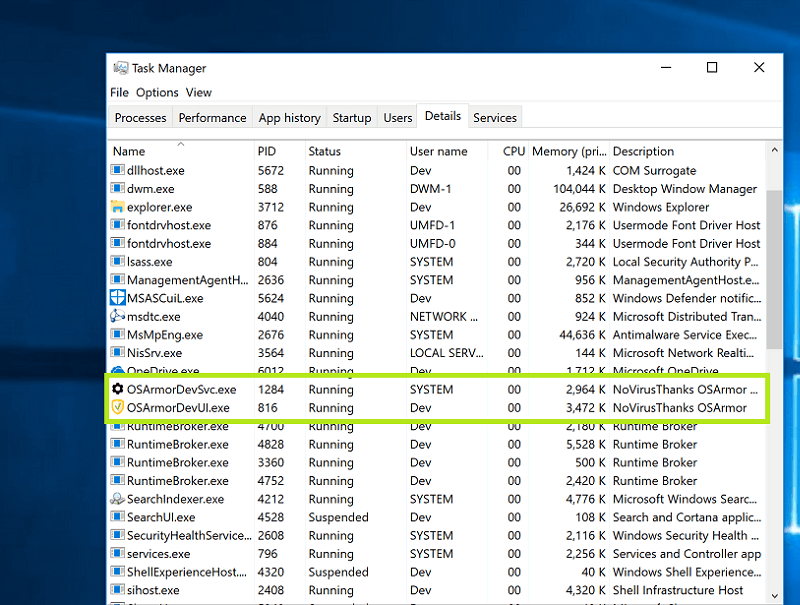This screenshot has width=800, height=605.
Task: Sort by the PID column header
Action: (267, 152)
